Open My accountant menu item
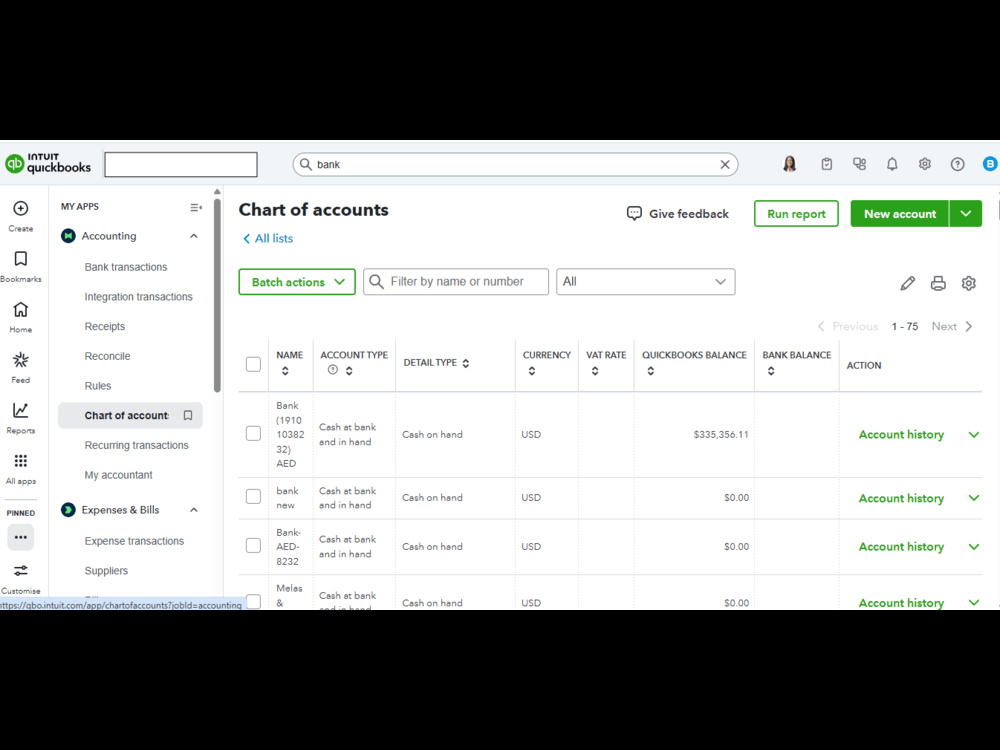 point(119,475)
